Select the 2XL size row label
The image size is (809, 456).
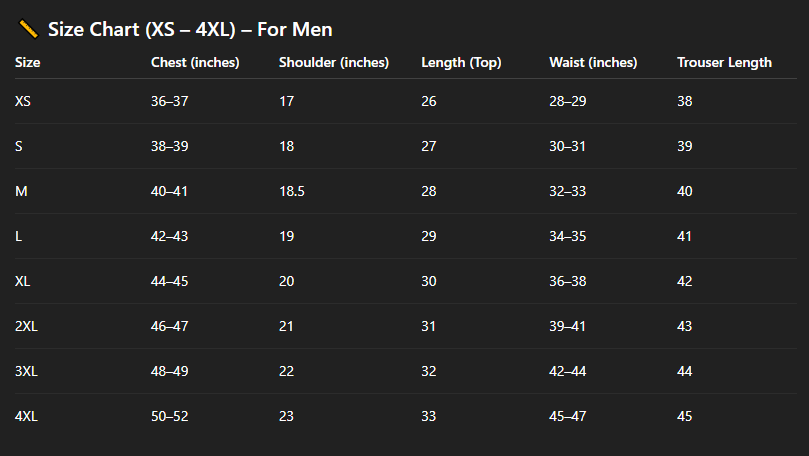(26, 326)
